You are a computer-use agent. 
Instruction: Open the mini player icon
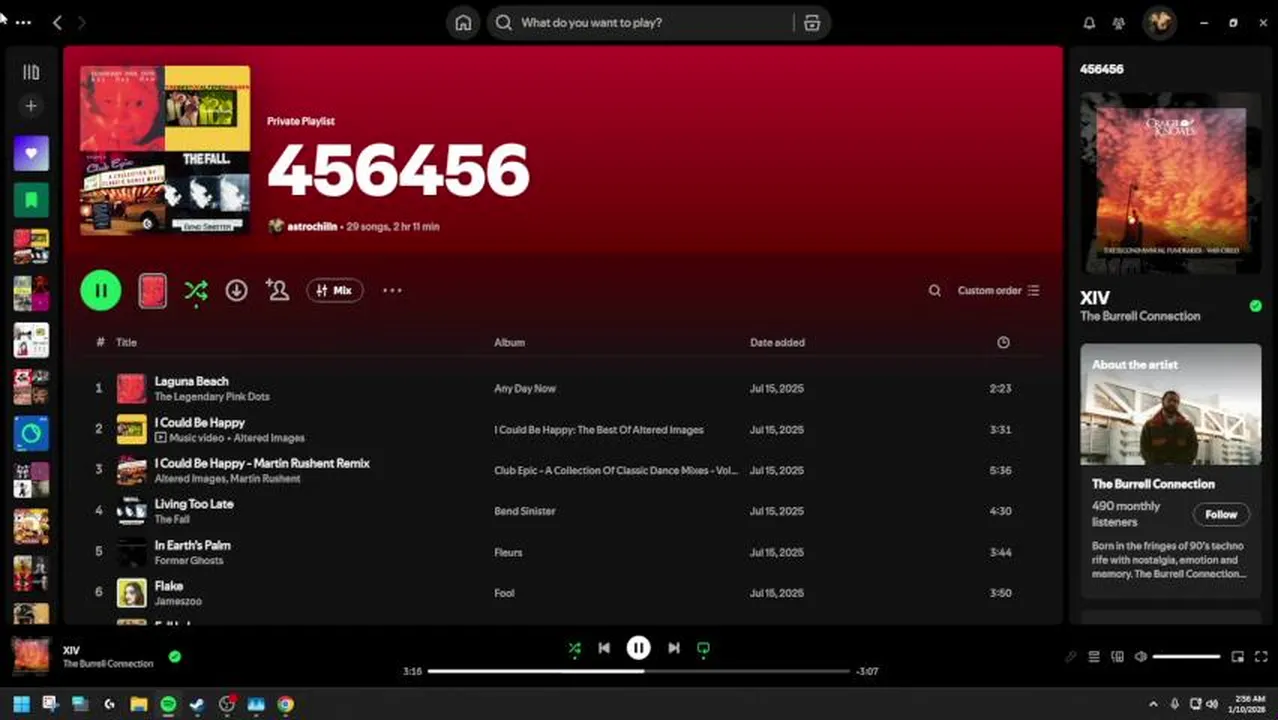(x=1237, y=657)
